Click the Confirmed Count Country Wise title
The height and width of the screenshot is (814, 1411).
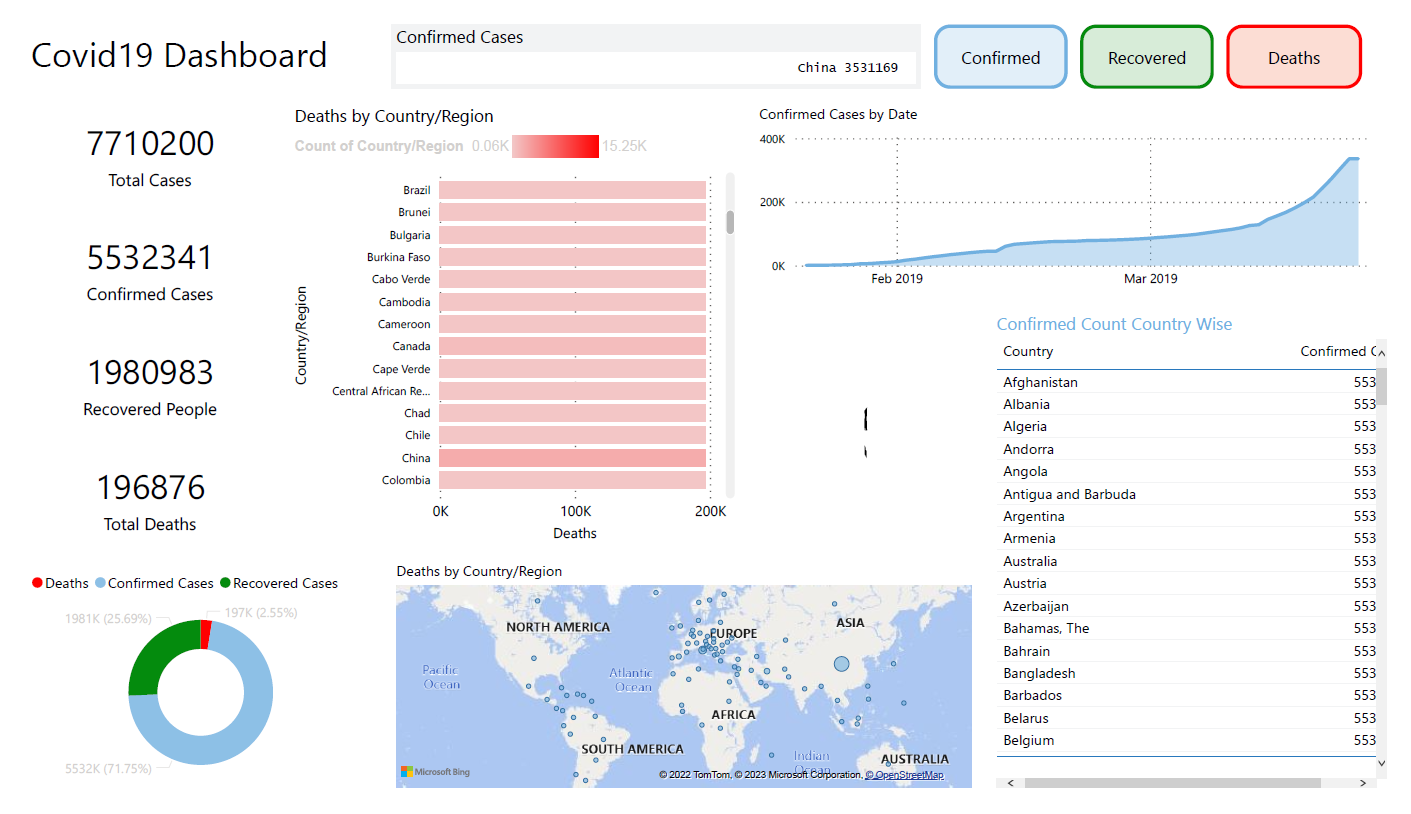tap(1114, 324)
